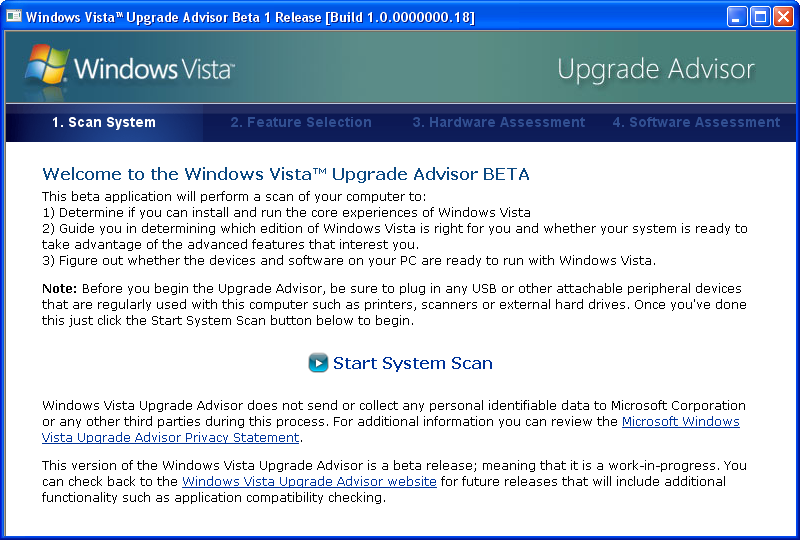Screen dimensions: 800x540
Task: Click the window title bar text
Action: click(250, 17)
